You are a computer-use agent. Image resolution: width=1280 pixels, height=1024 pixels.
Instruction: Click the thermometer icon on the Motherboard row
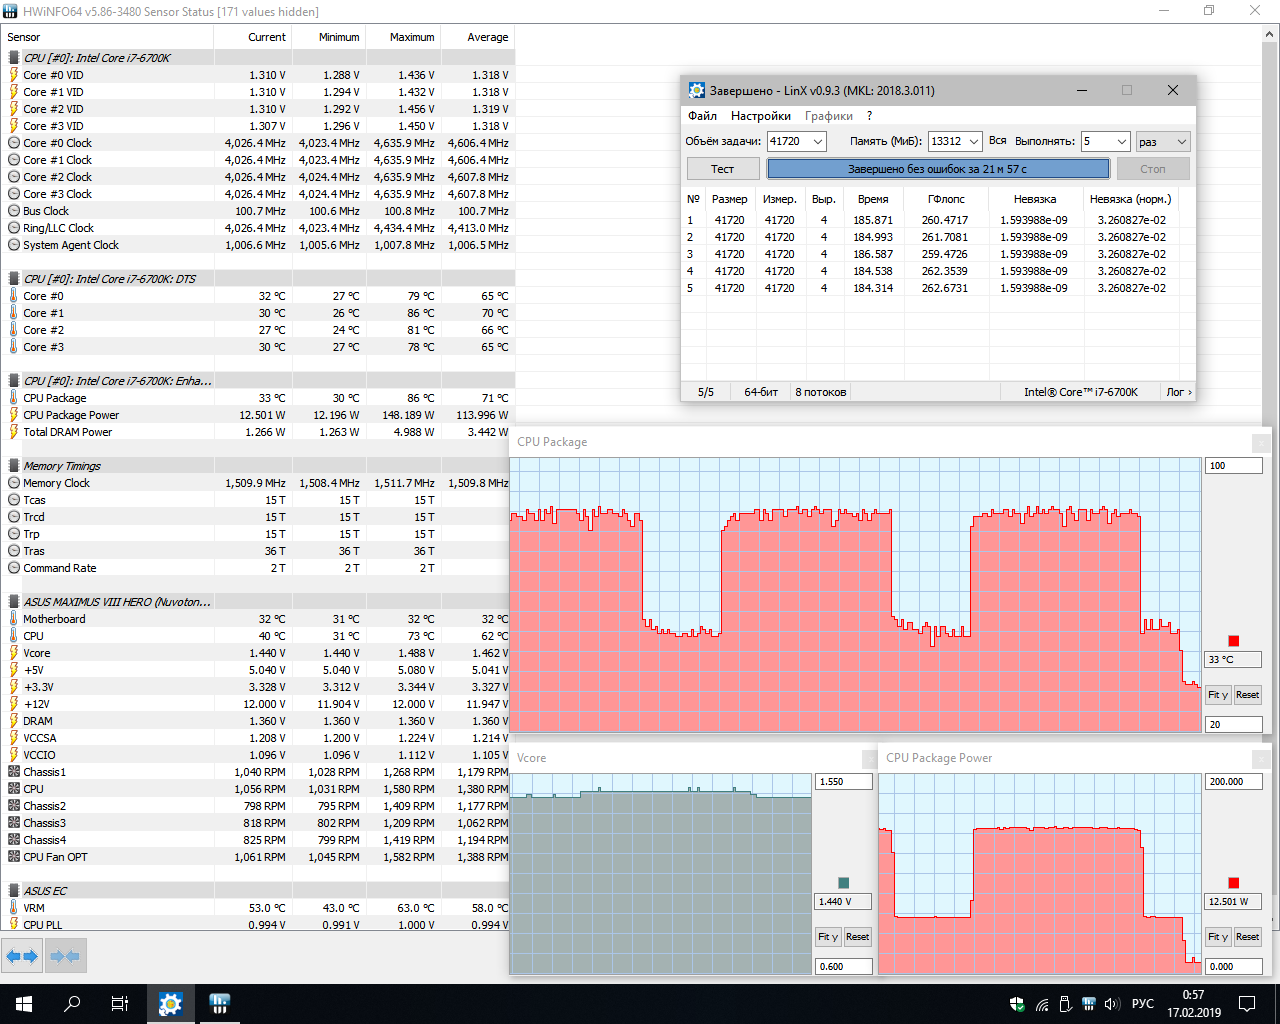[x=14, y=619]
